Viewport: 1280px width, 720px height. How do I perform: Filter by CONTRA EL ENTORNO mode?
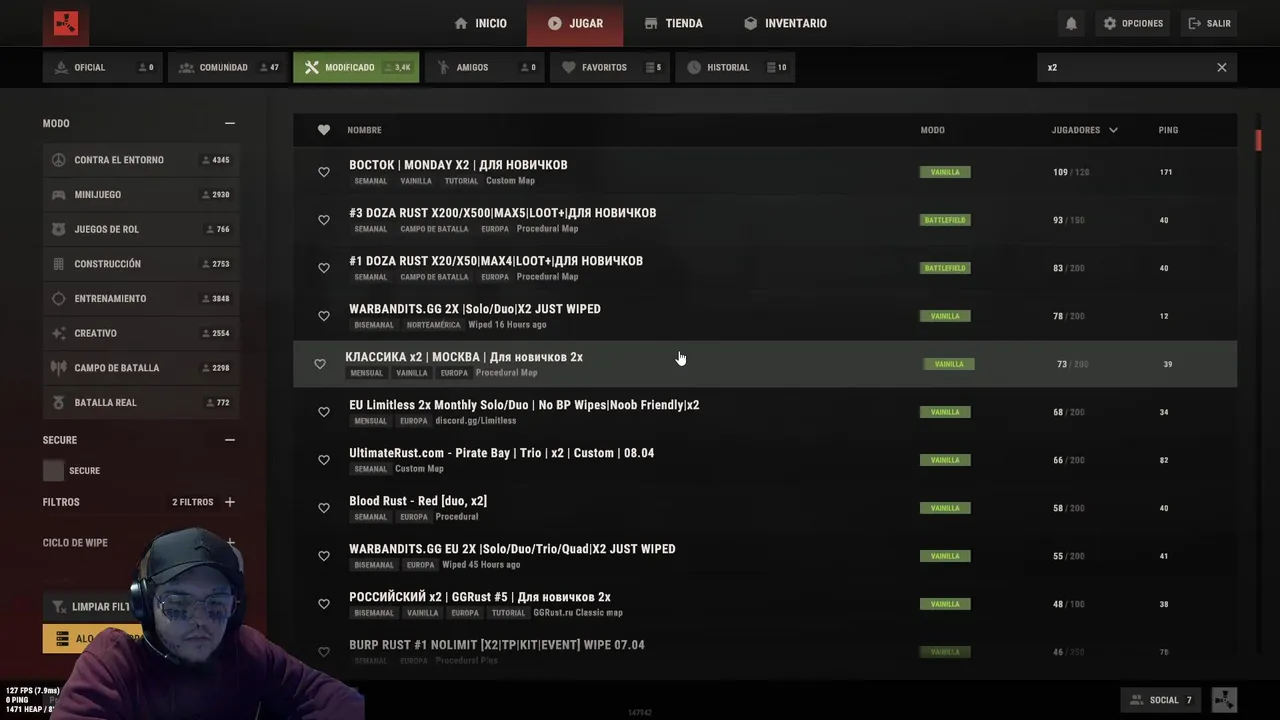click(140, 160)
